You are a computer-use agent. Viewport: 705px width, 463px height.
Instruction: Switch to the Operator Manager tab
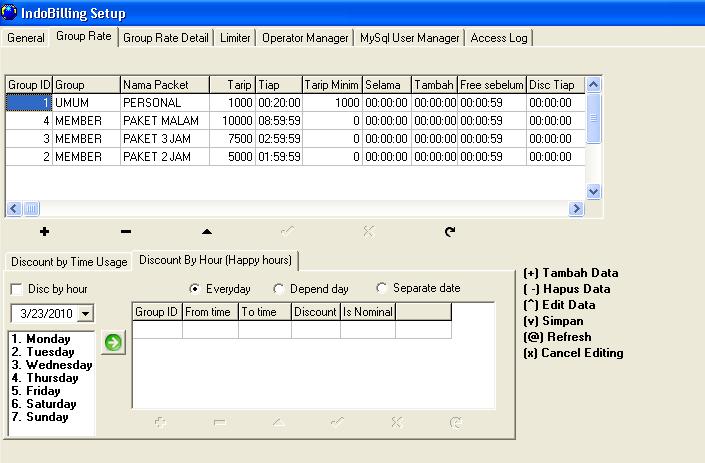[305, 38]
